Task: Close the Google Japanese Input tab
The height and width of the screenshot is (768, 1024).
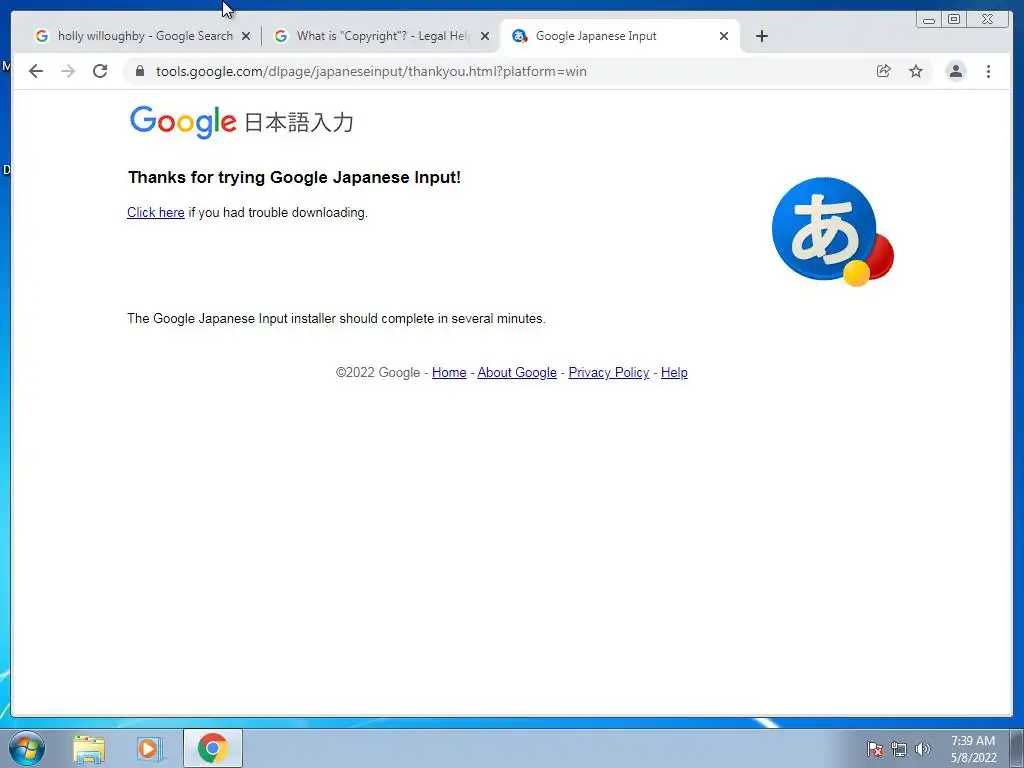Action: (x=724, y=36)
